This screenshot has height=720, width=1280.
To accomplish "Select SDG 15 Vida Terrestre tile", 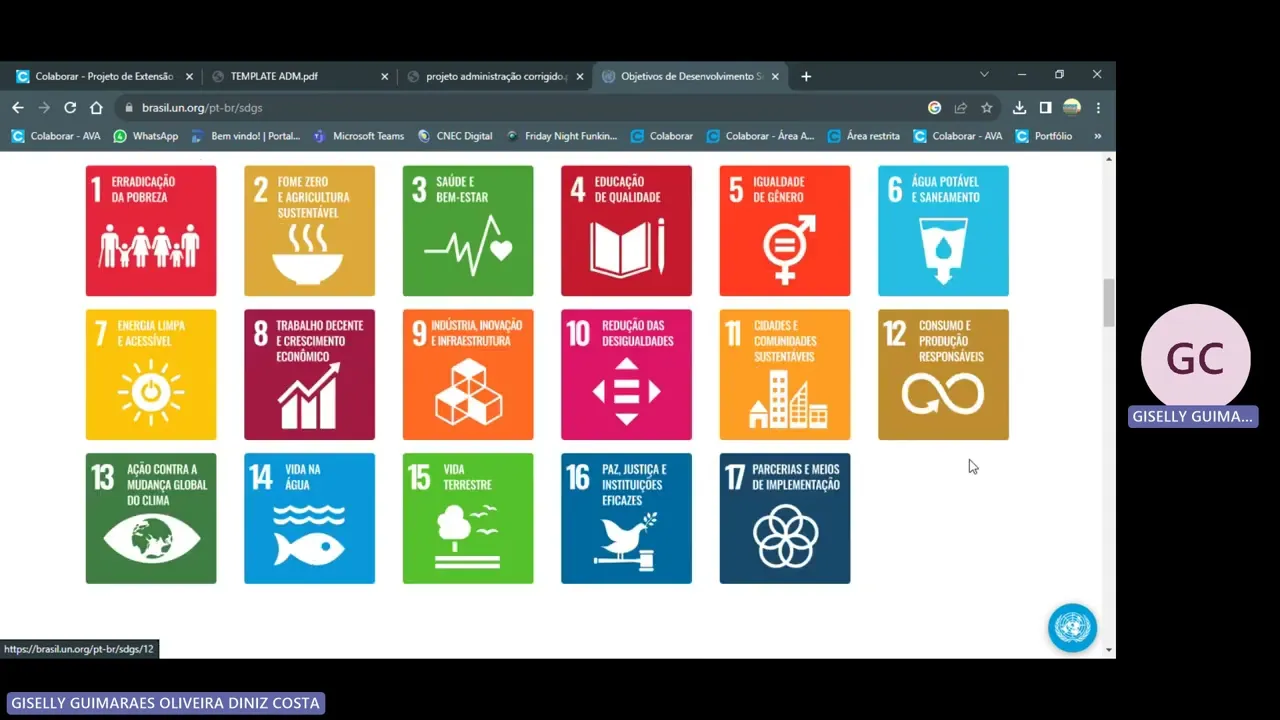I will (x=468, y=519).
